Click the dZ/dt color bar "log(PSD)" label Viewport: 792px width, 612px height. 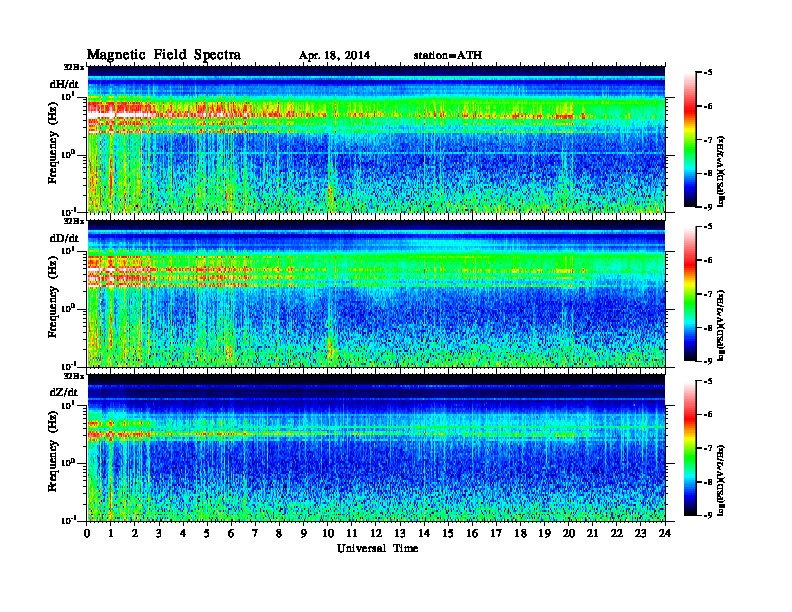pos(721,481)
